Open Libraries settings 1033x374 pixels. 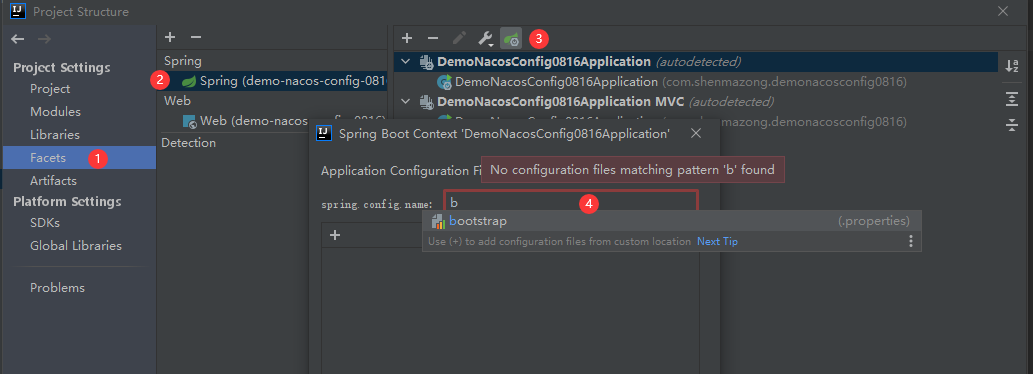[x=55, y=135]
